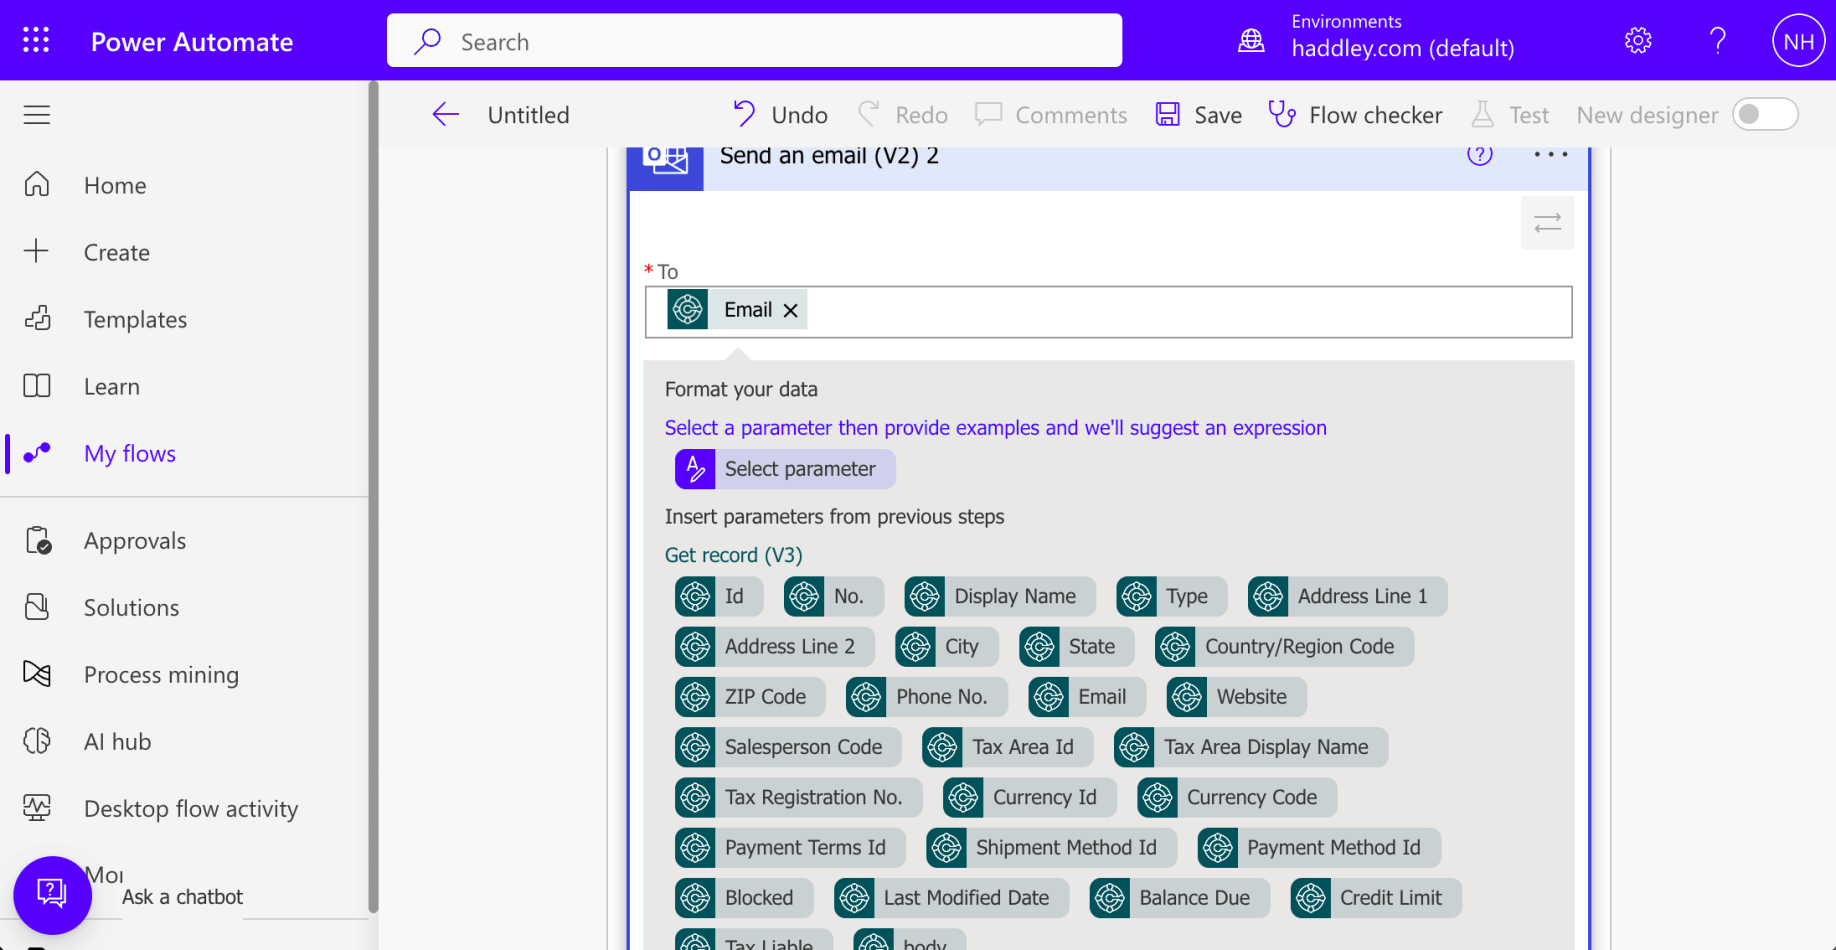Screen dimensions: 1836x950
Task: Insert the Address Line 2 parameter
Action: (x=775, y=646)
